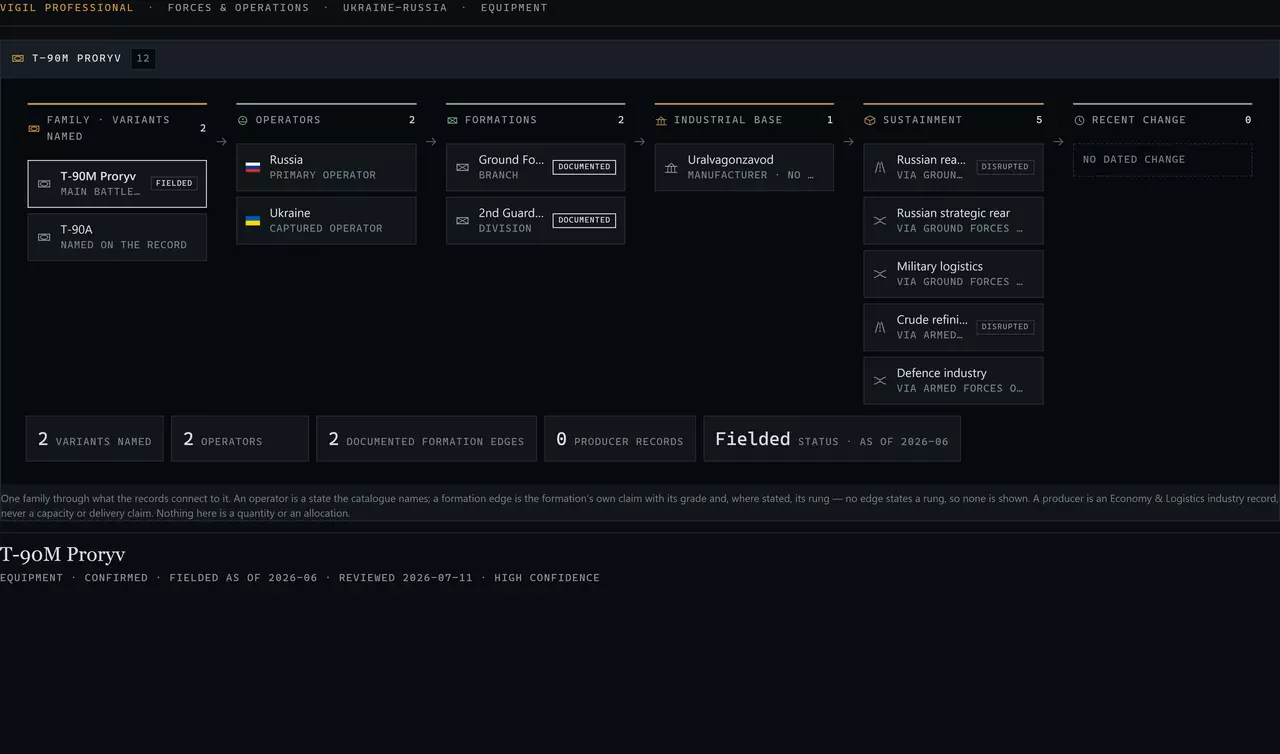Click the Family Variants column icon
The image size is (1280, 754).
click(x=34, y=128)
